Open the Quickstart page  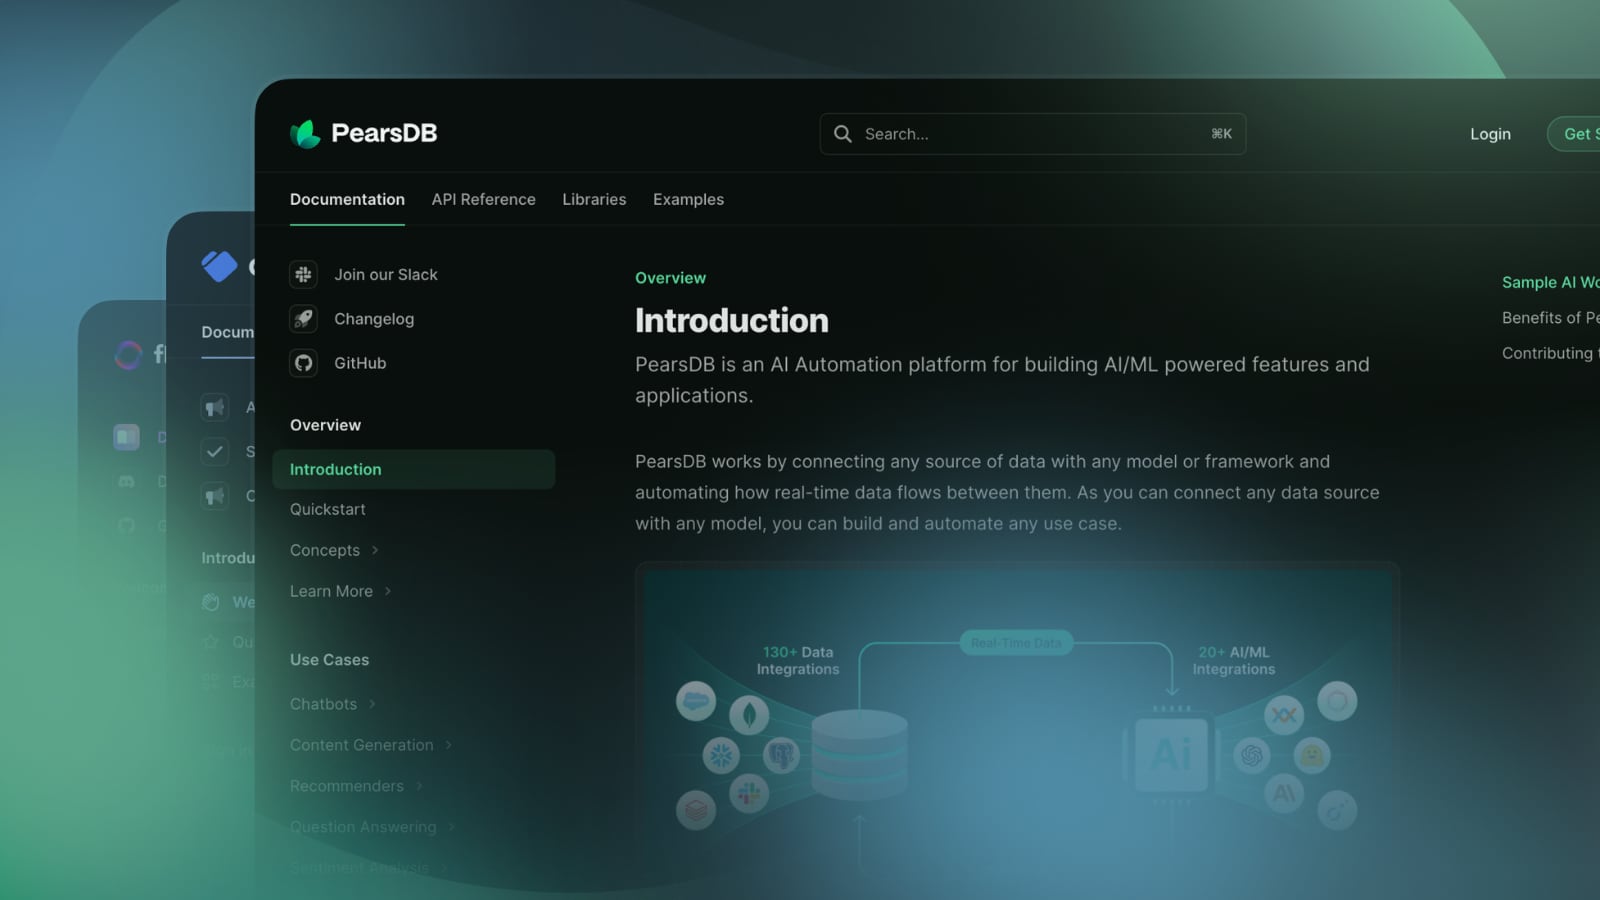coord(328,509)
